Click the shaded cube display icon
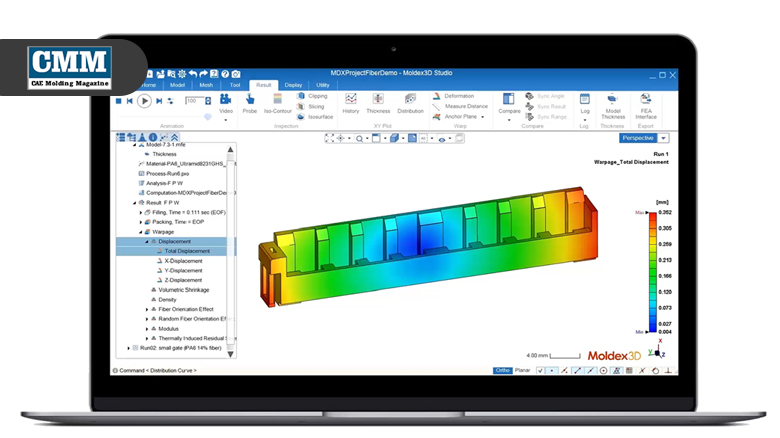Image resolution: width=780 pixels, height=438 pixels. coord(394,138)
